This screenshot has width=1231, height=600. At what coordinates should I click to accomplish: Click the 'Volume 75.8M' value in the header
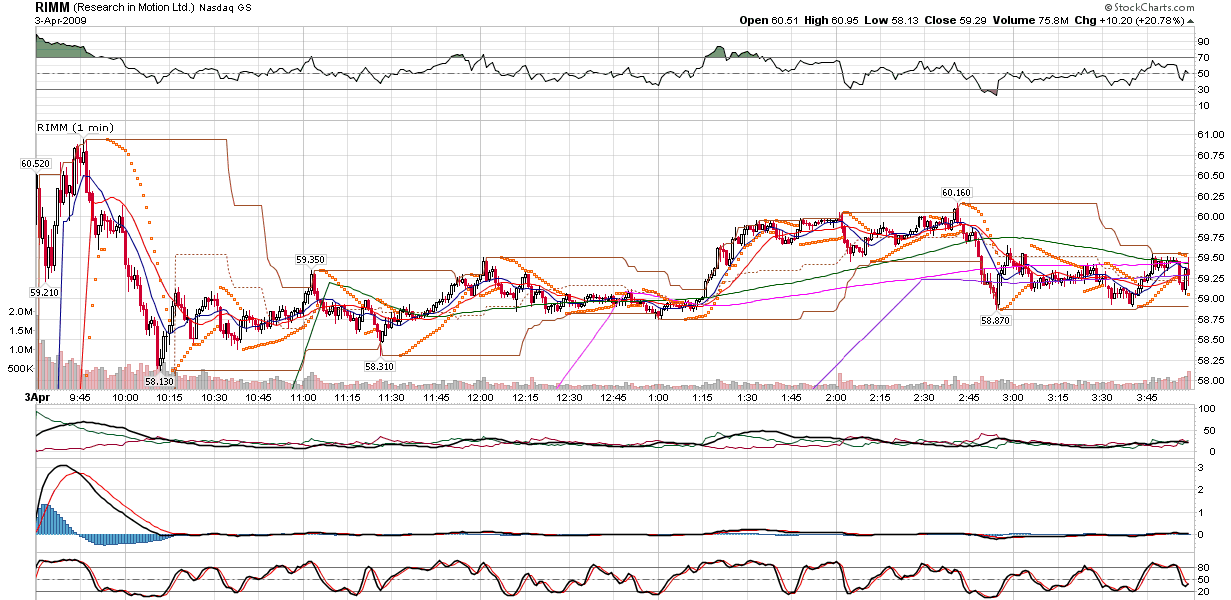click(1033, 20)
